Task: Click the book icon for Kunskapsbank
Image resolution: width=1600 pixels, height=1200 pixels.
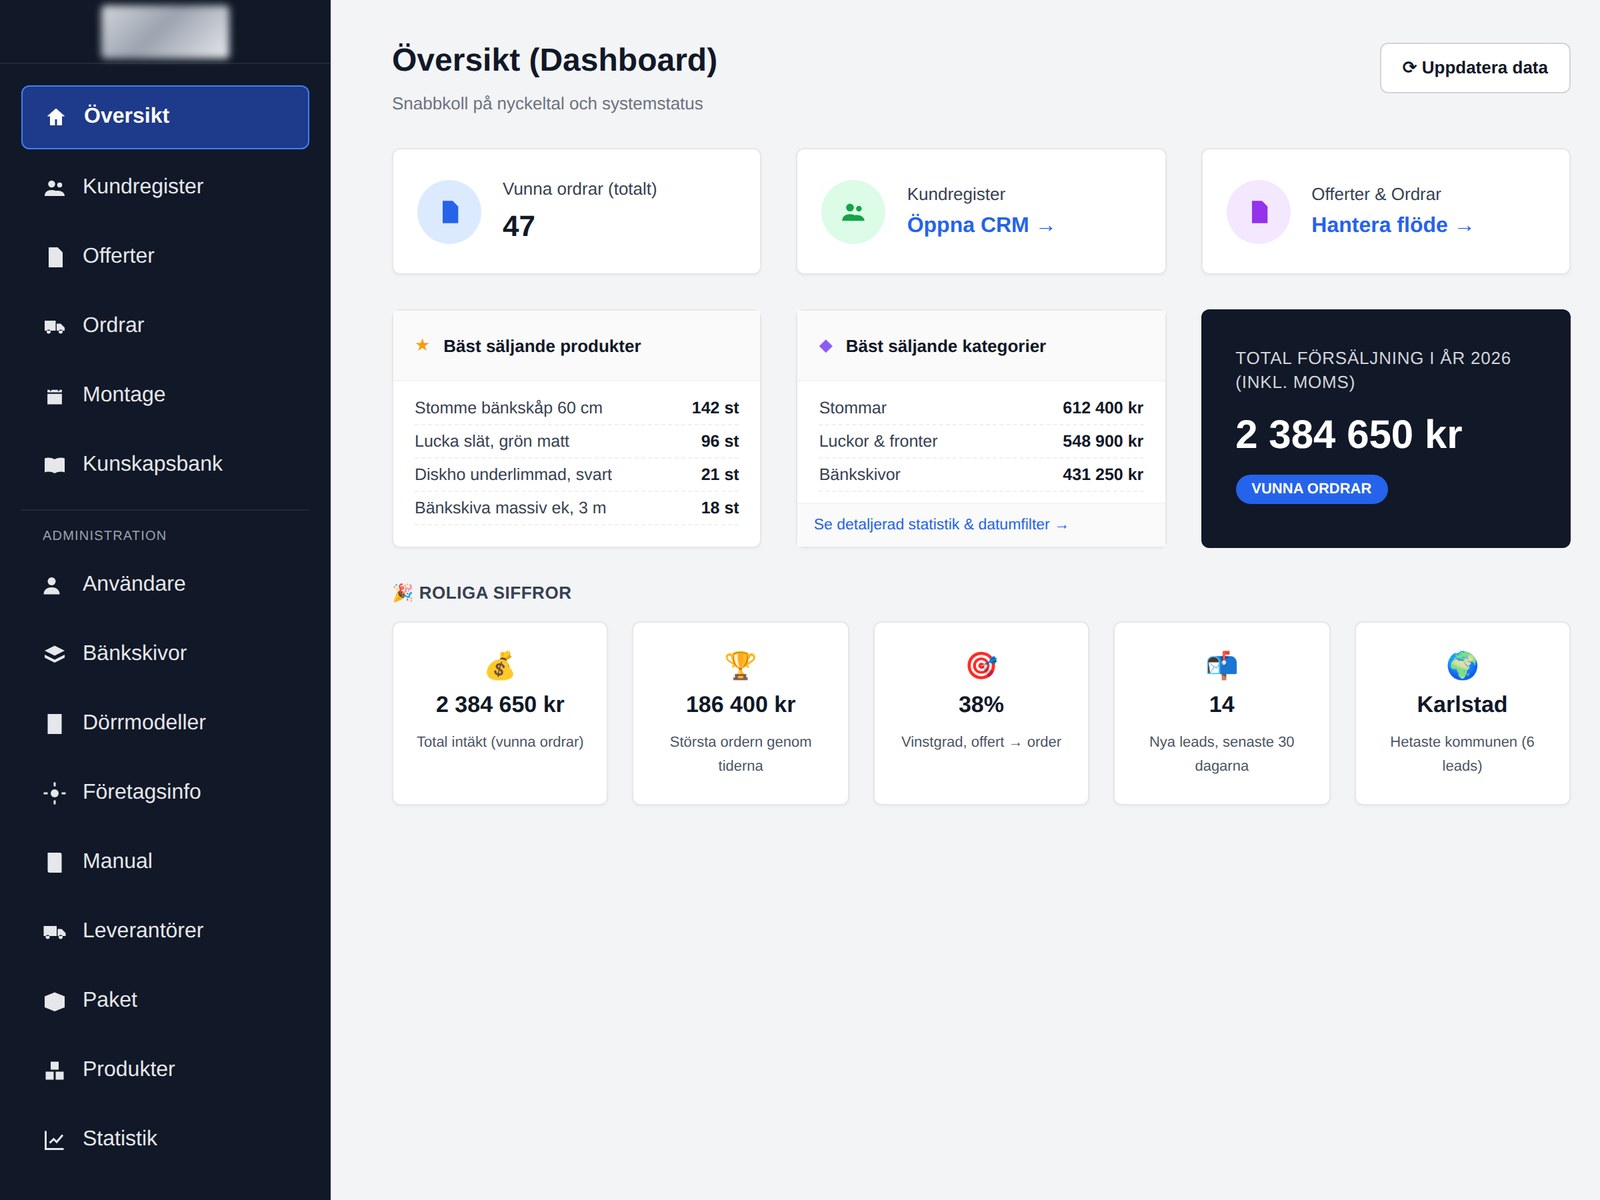Action: click(x=55, y=465)
